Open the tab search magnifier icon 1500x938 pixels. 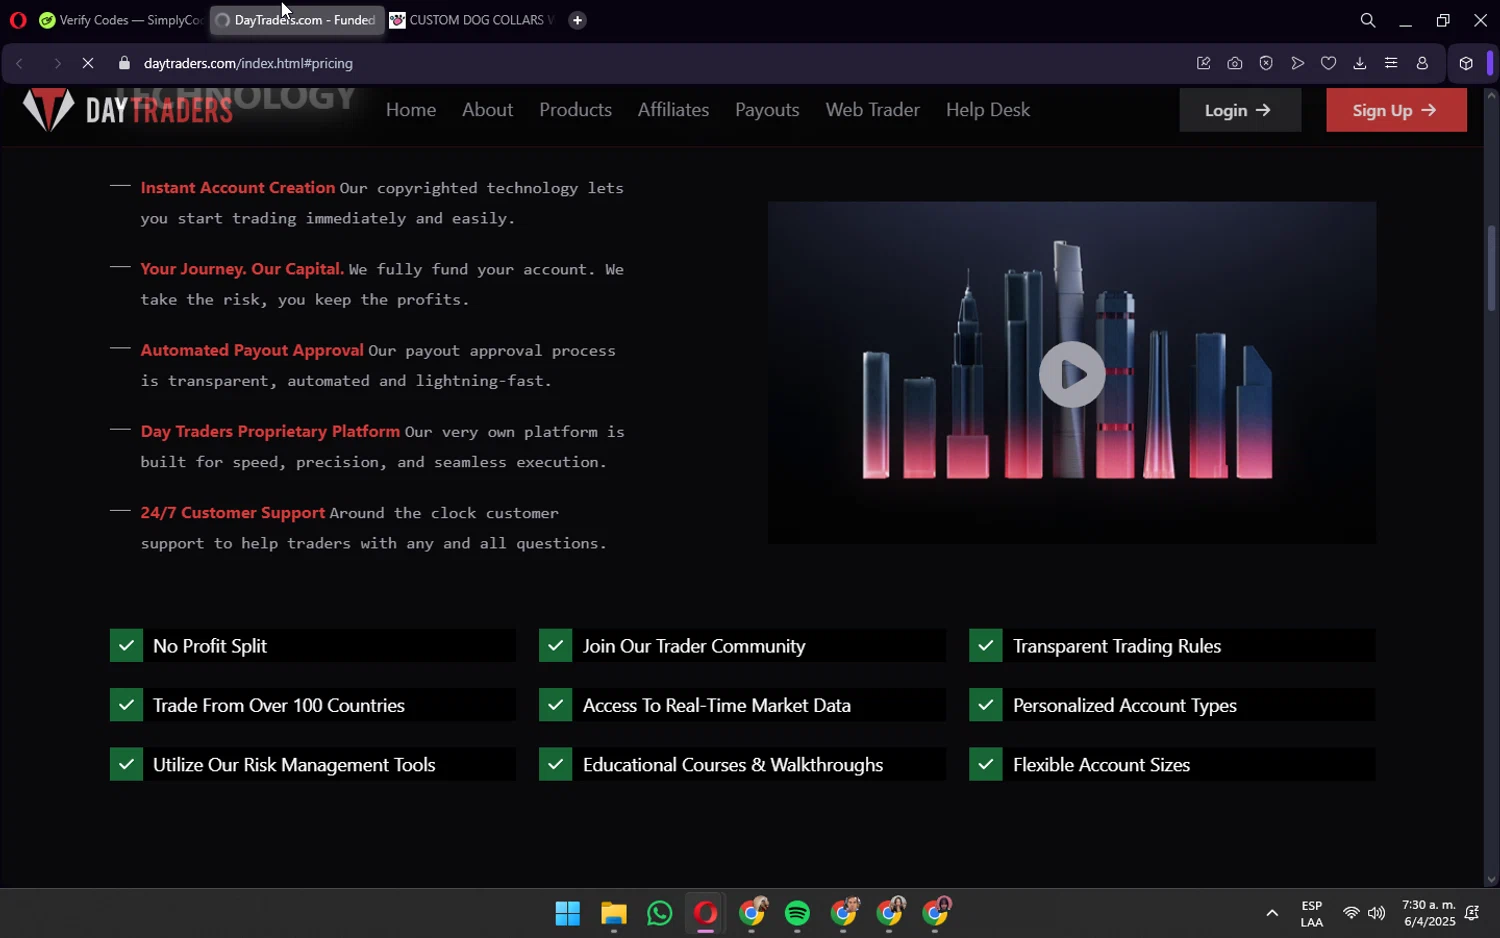(1367, 20)
